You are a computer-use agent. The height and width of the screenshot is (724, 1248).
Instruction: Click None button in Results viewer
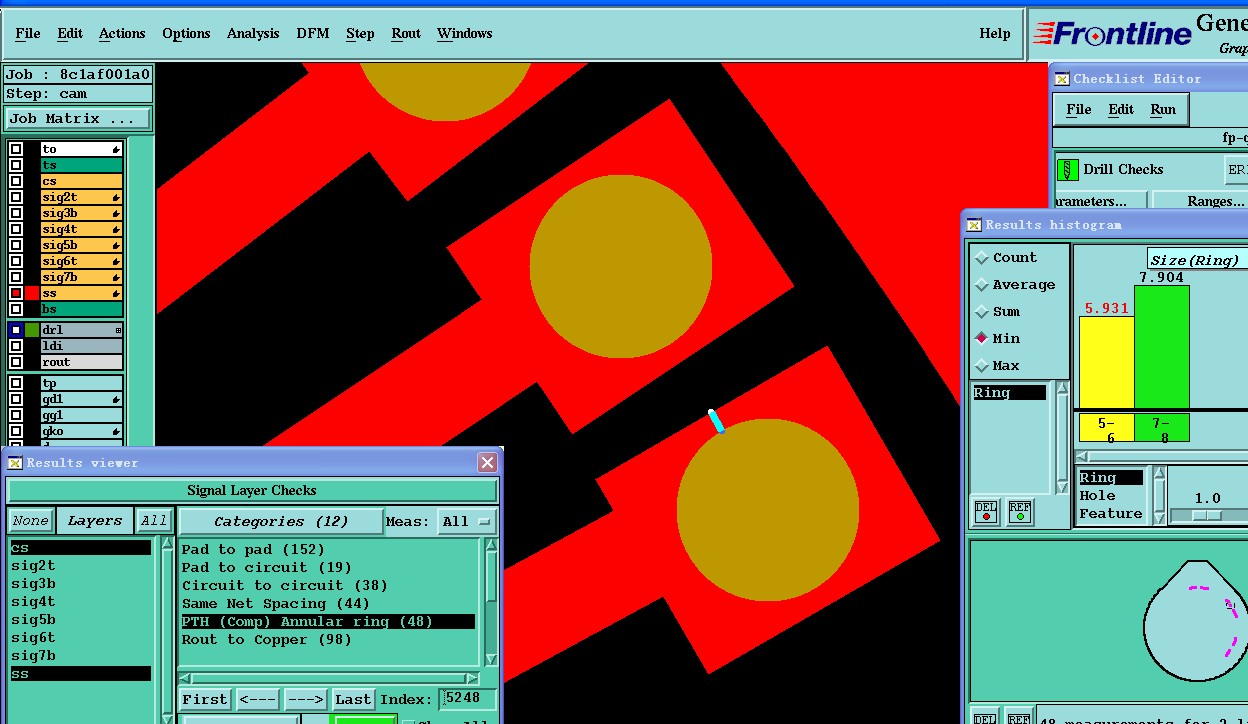(30, 521)
